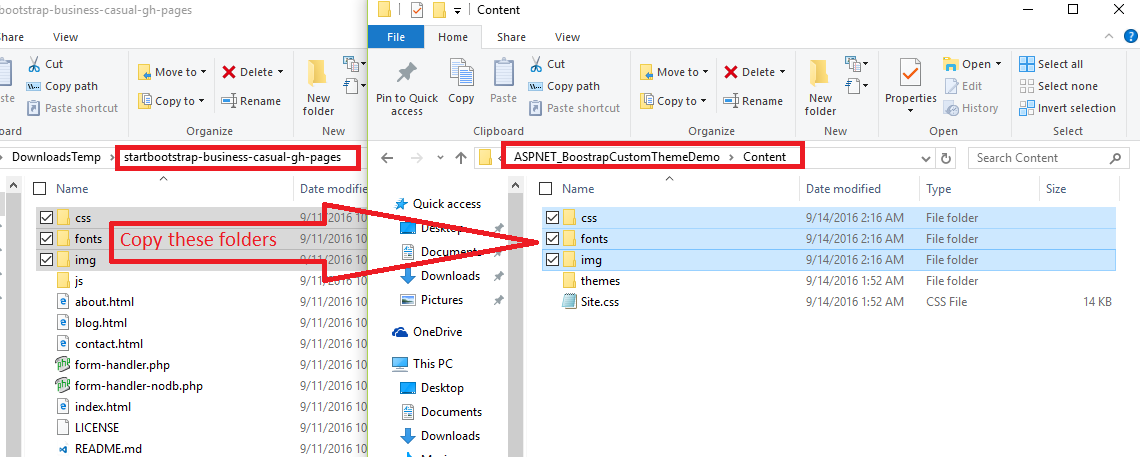This screenshot has height=457, width=1140.
Task: Uncheck img folder checkbox in left window
Action: coord(47,259)
